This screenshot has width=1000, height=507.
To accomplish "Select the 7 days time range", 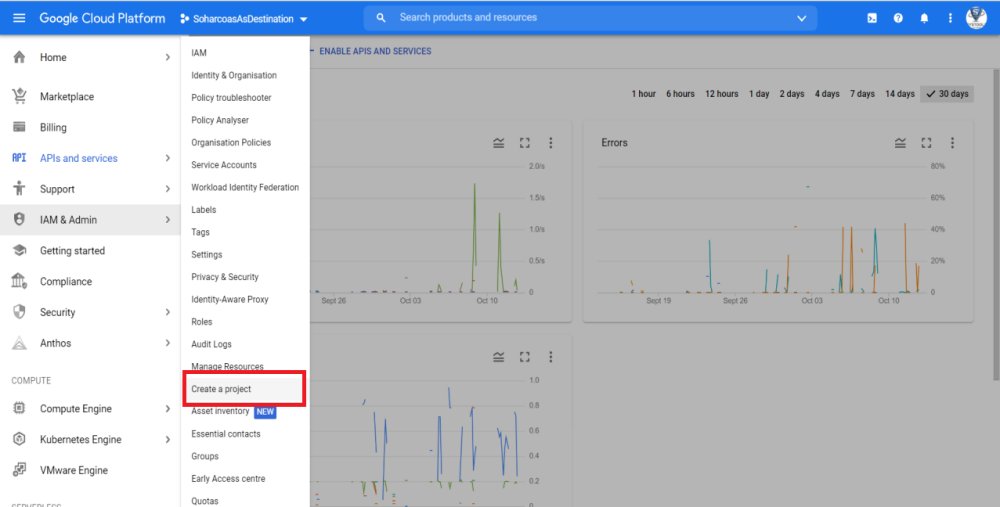I will click(x=862, y=94).
